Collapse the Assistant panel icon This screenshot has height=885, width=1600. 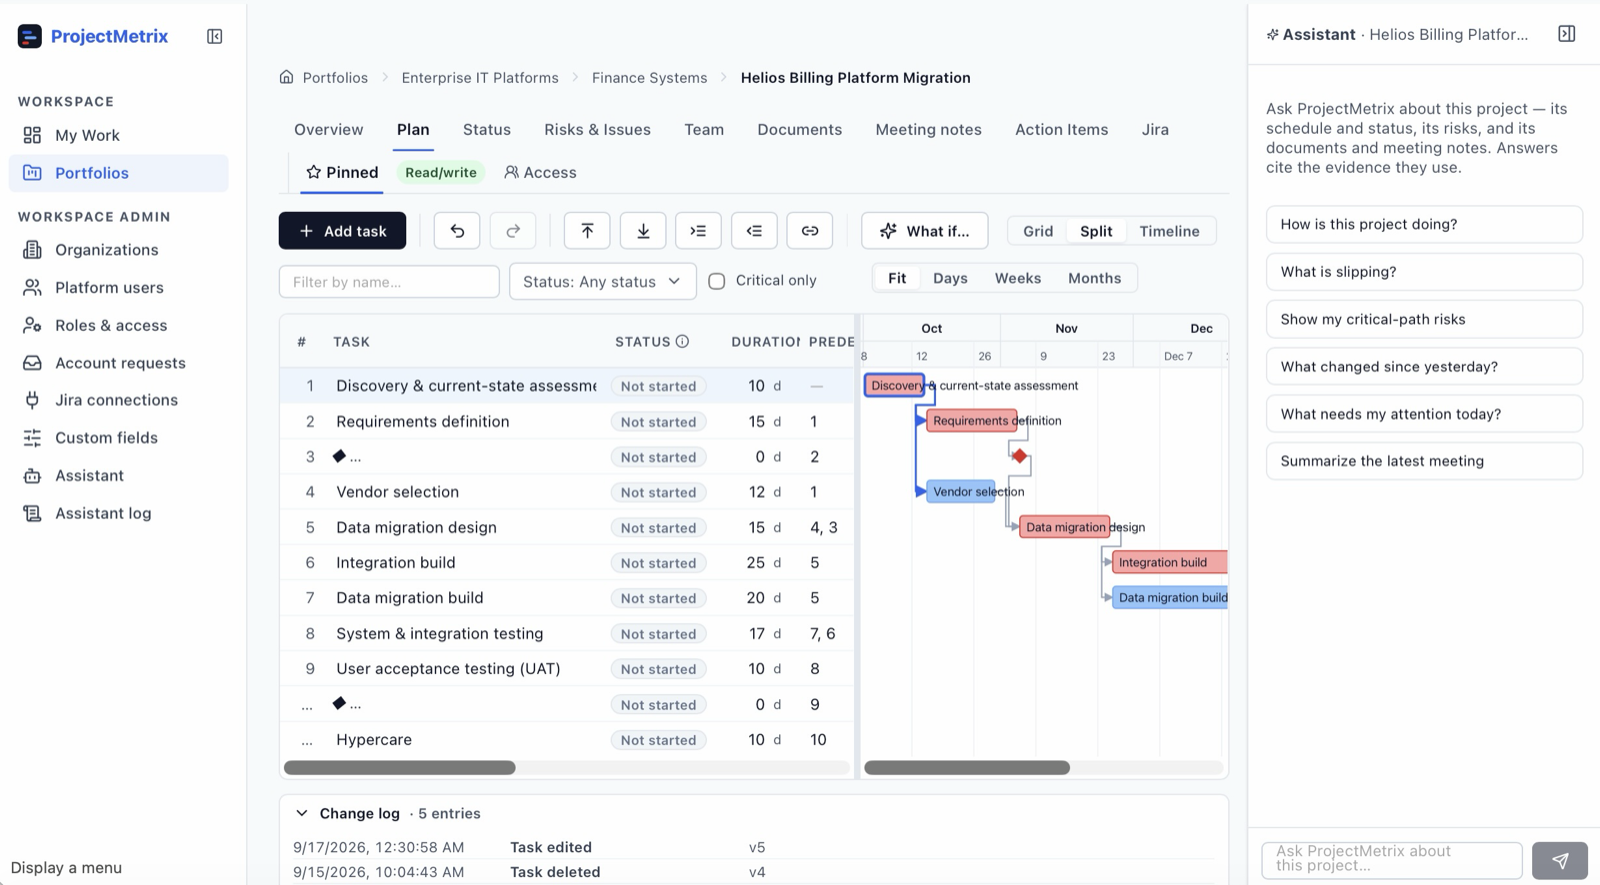point(1566,34)
